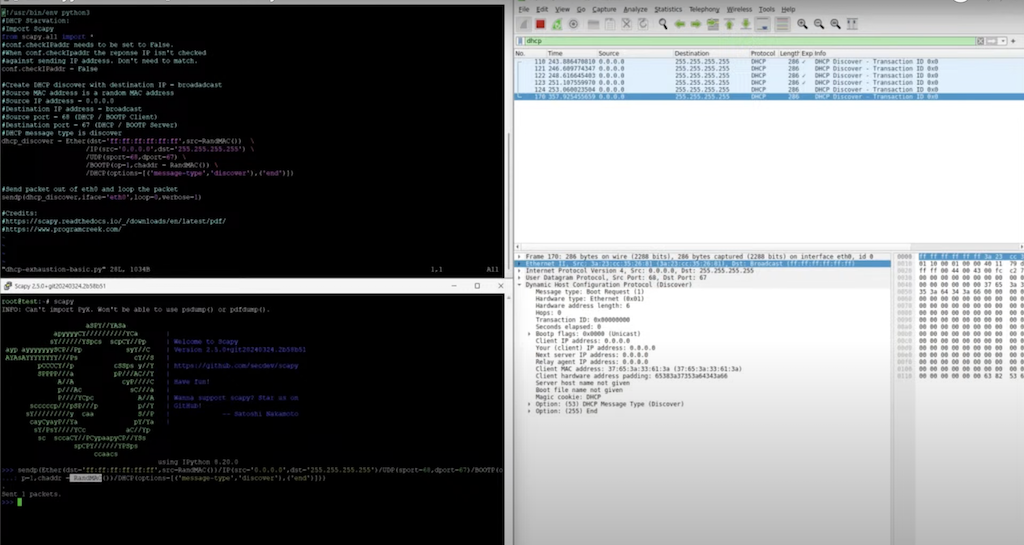Click the dhcp display filter field
Screen dimensions: 1024x545
point(700,41)
